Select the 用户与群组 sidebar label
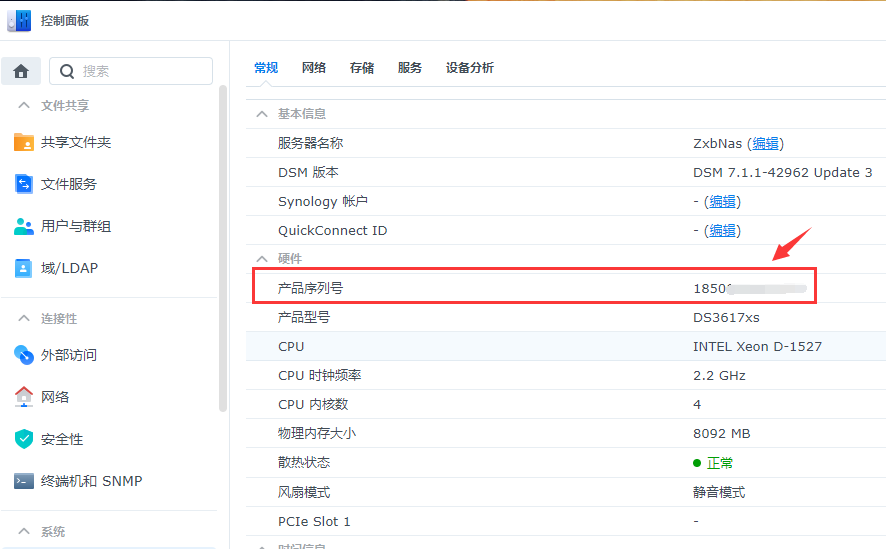This screenshot has height=549, width=886. [76, 226]
